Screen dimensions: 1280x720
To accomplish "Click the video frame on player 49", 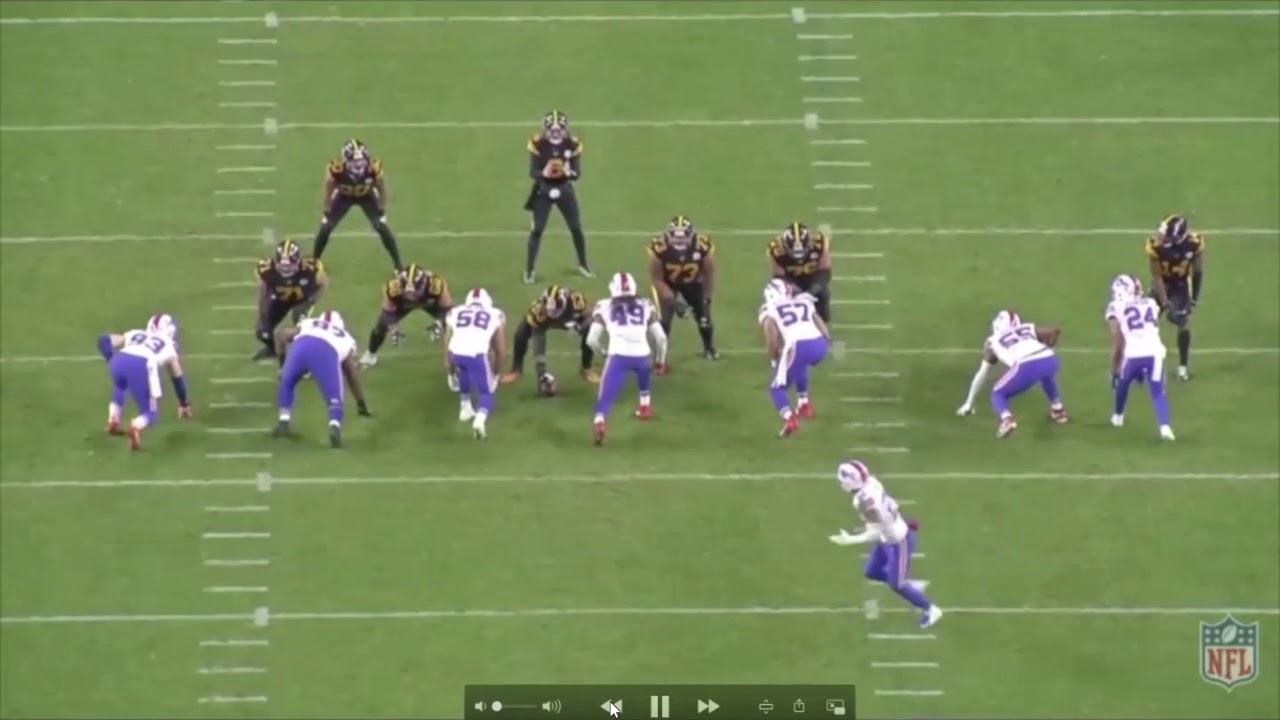I will [627, 357].
